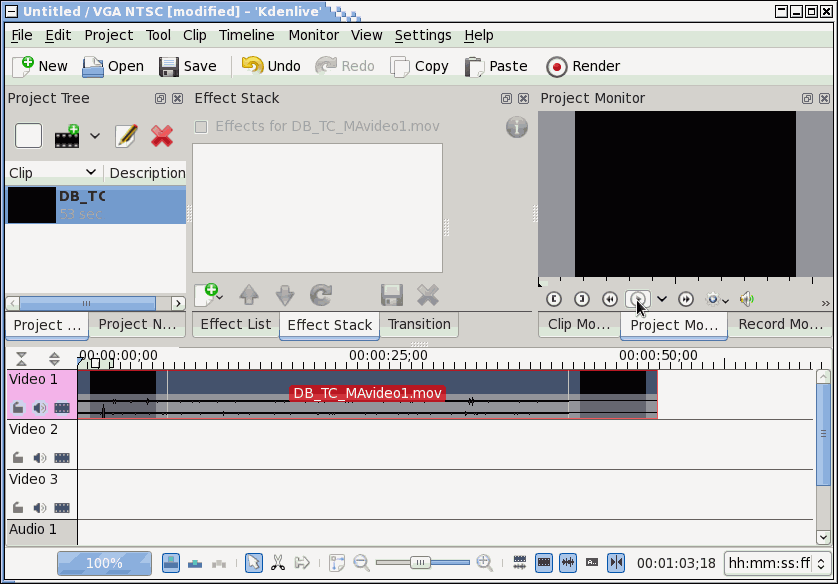Open play options dropdown arrow in monitor

click(x=662, y=299)
